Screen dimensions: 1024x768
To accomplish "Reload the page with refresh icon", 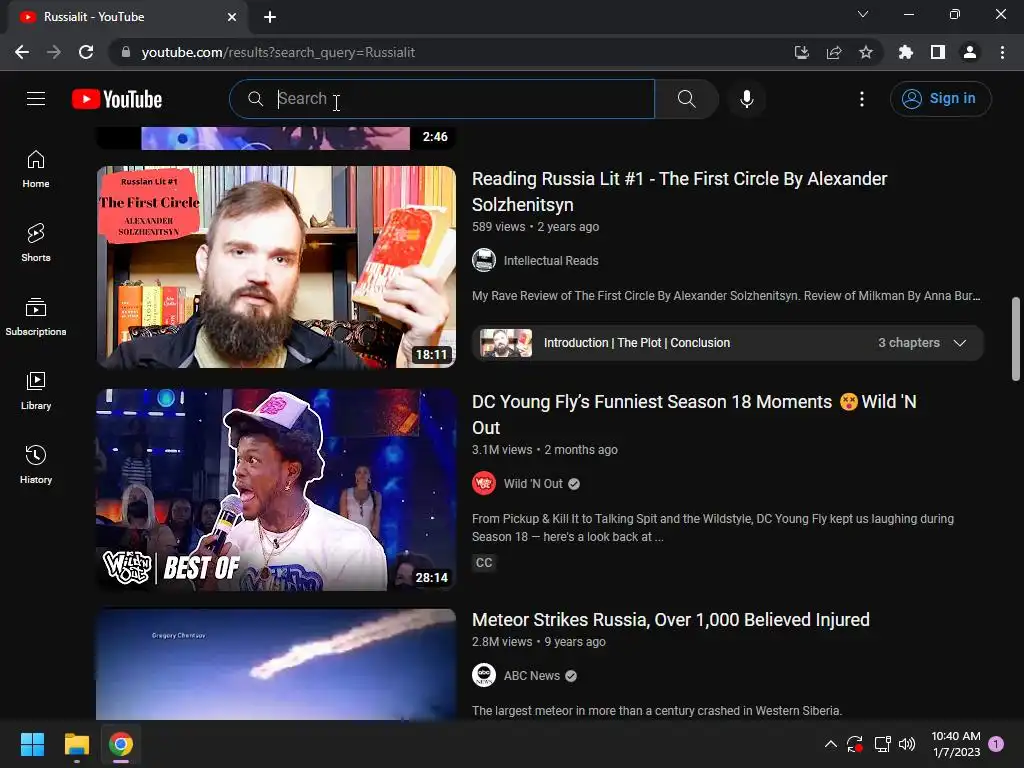I will [x=86, y=52].
